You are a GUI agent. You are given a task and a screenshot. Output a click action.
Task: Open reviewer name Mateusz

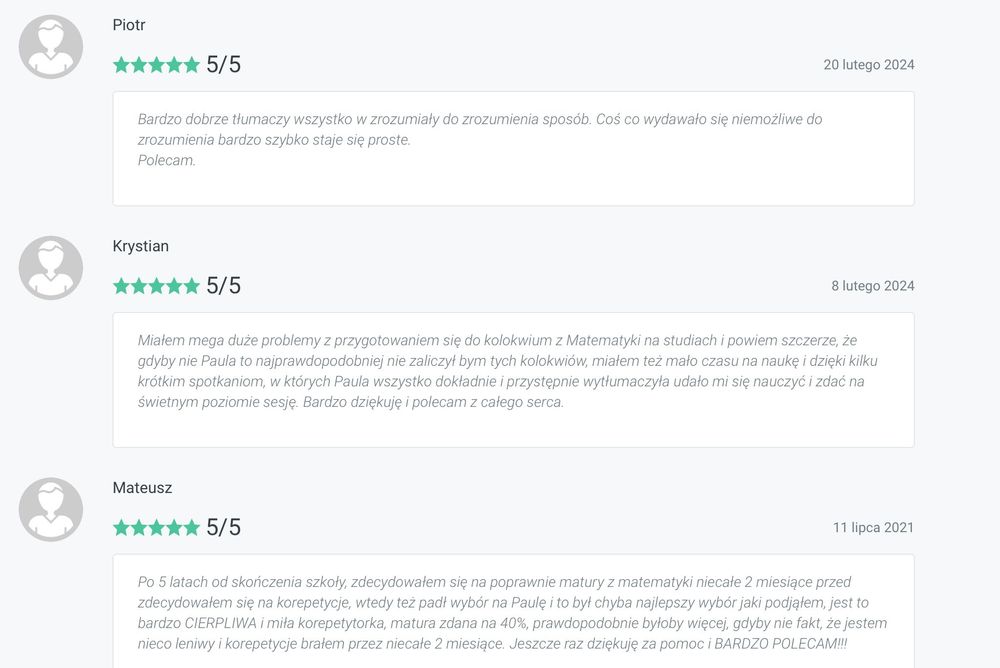click(x=142, y=488)
